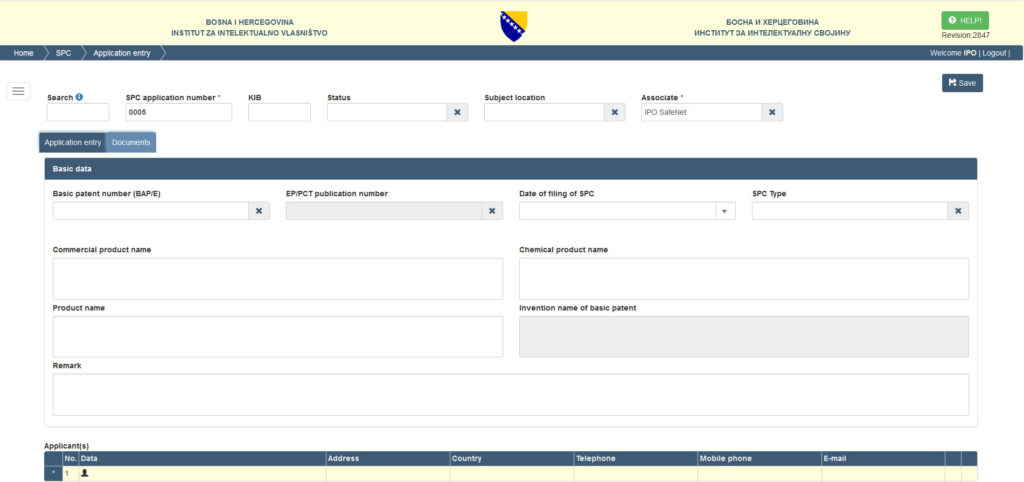Click the Country column header
Image resolution: width=1024 pixels, height=482 pixels.
tap(512, 458)
